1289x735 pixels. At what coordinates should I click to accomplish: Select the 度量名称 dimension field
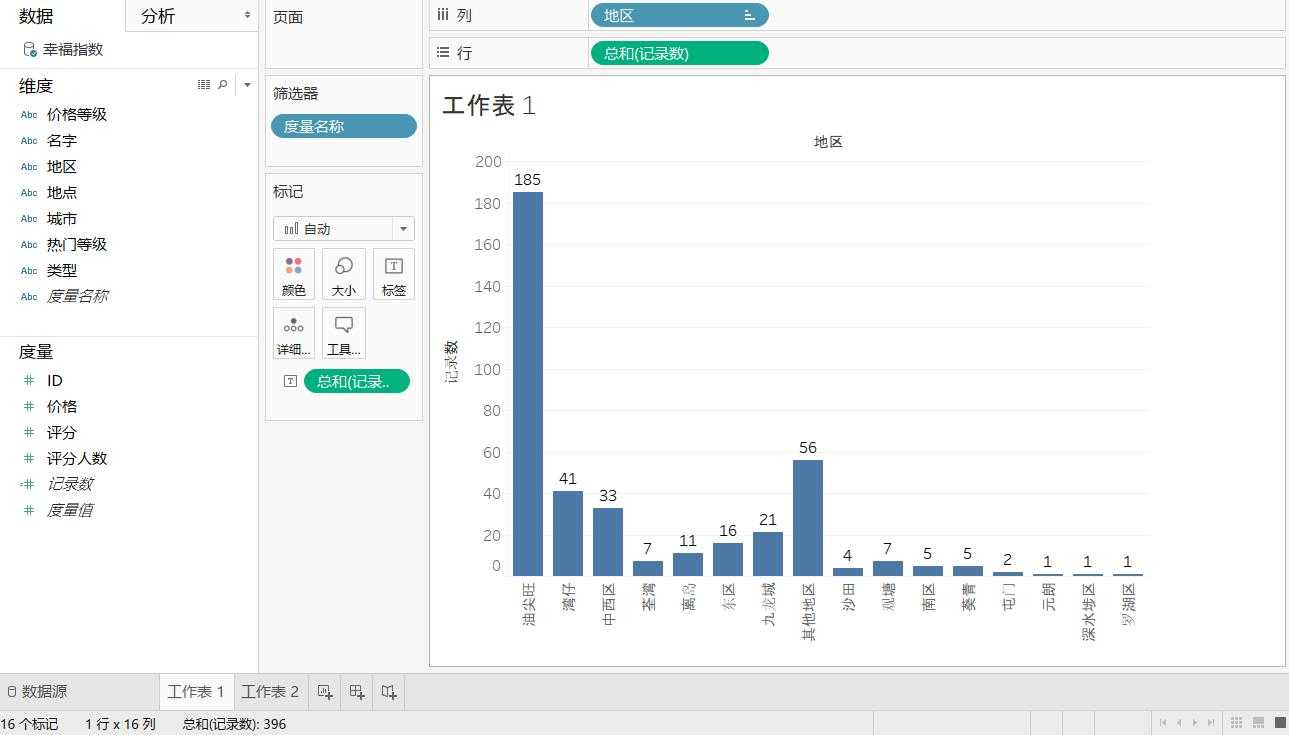tap(77, 296)
